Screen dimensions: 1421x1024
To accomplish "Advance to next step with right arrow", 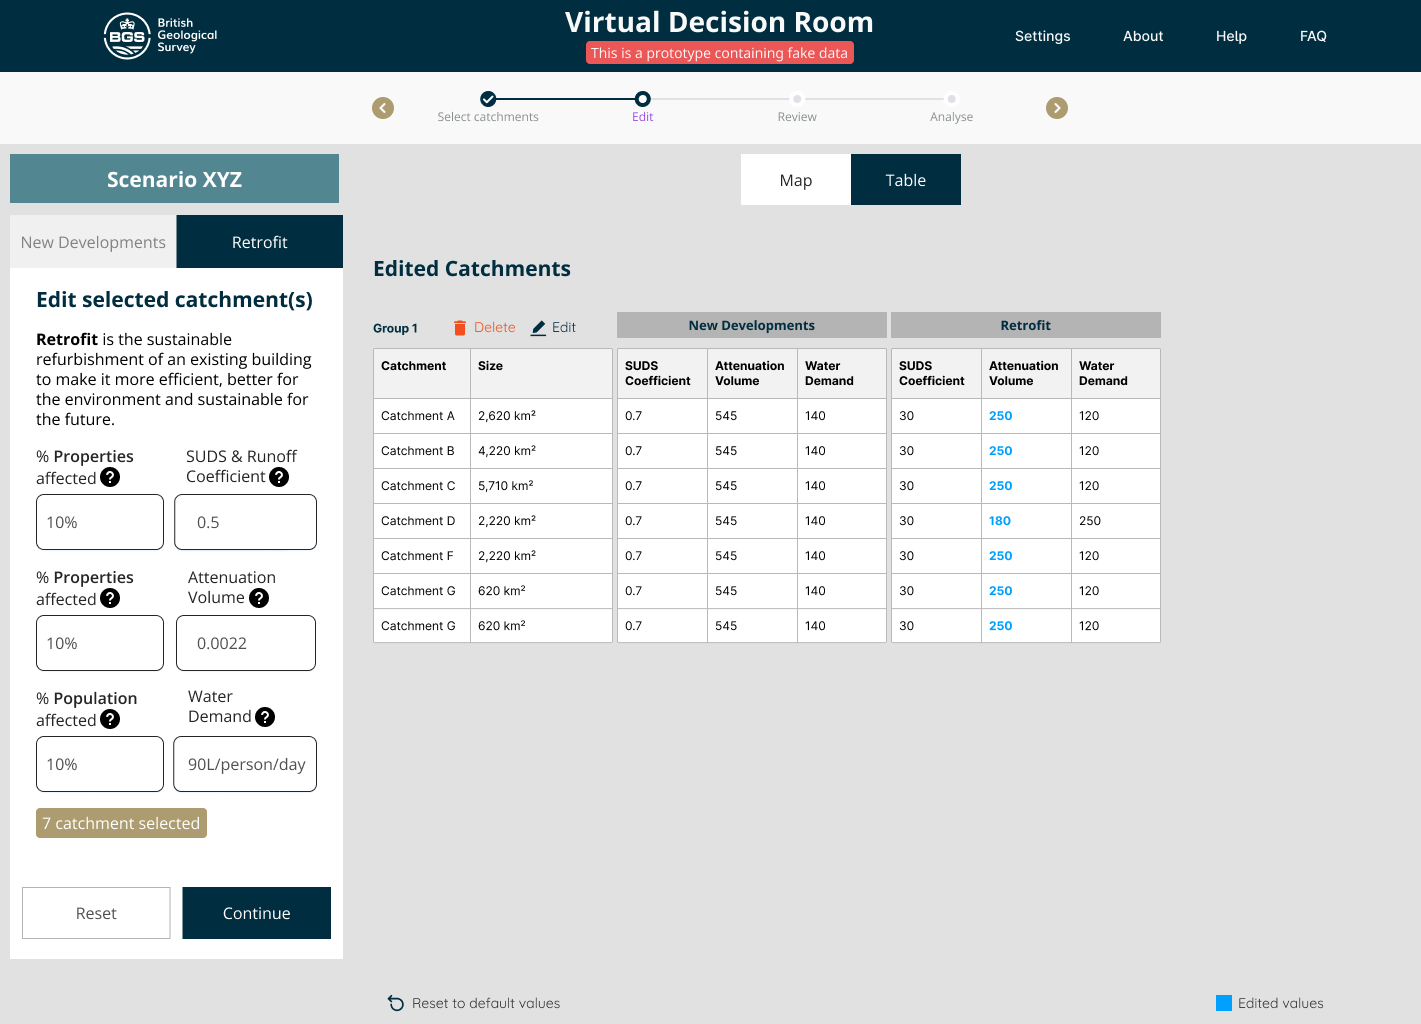I will coord(1057,108).
